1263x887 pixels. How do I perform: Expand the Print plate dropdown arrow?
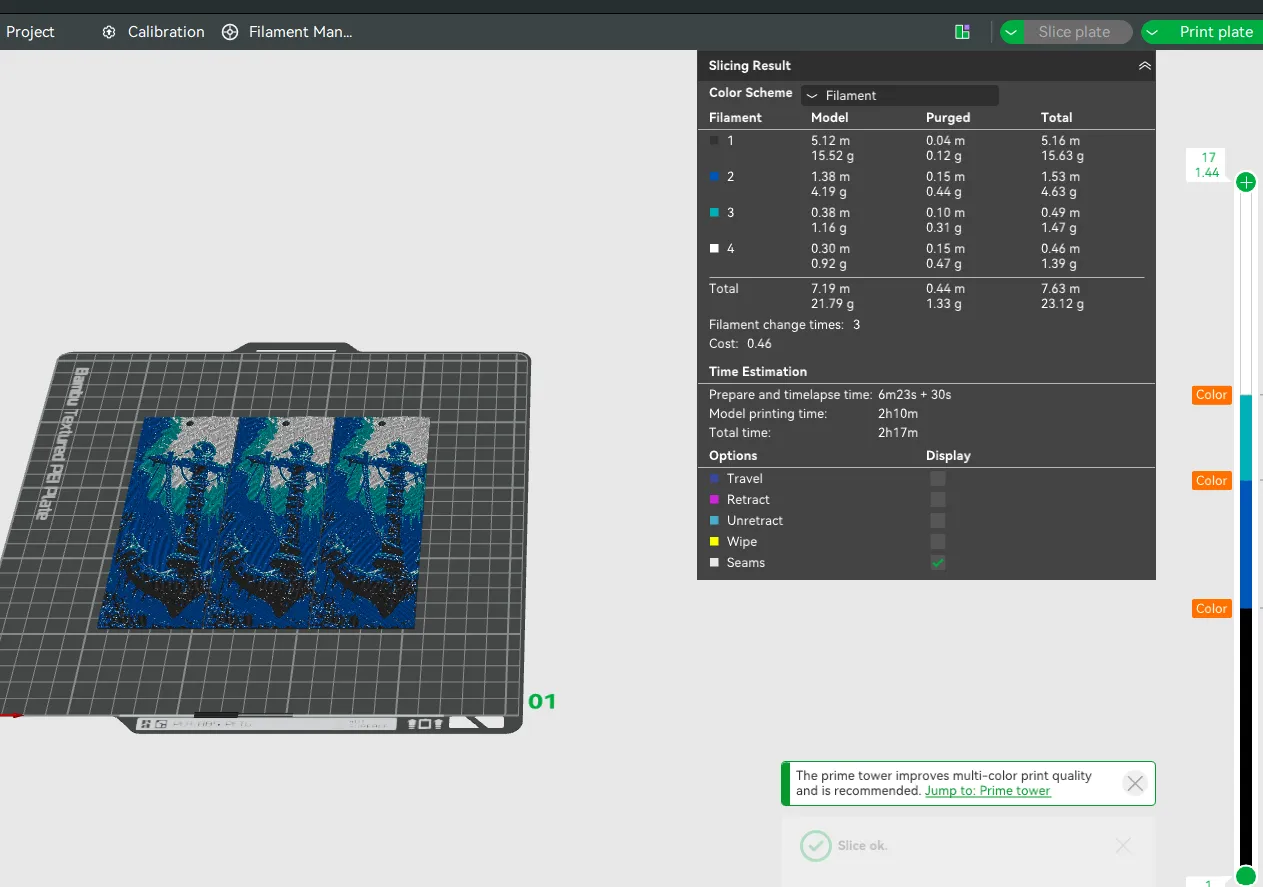pyautogui.click(x=1153, y=32)
